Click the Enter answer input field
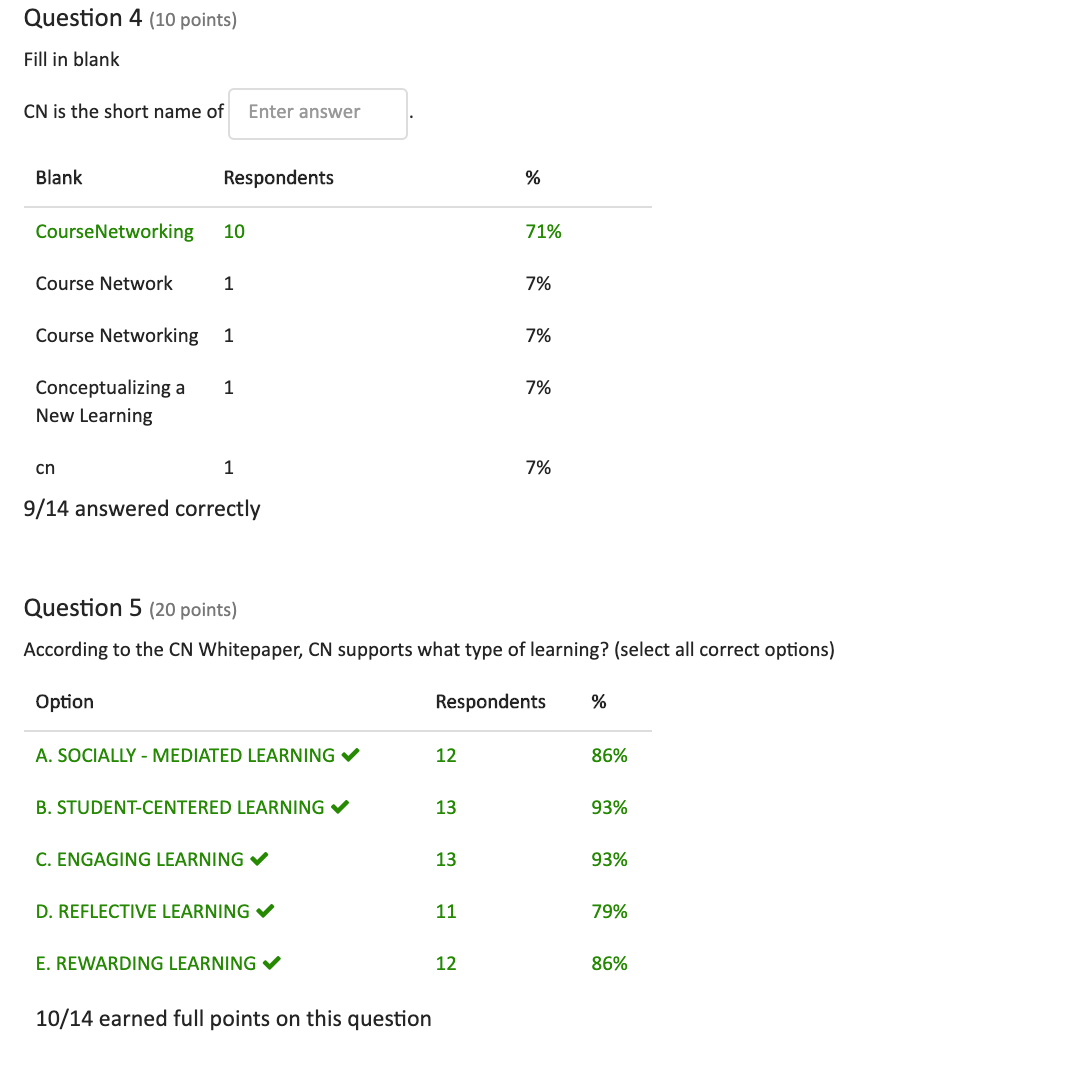The image size is (1090, 1068). (318, 113)
